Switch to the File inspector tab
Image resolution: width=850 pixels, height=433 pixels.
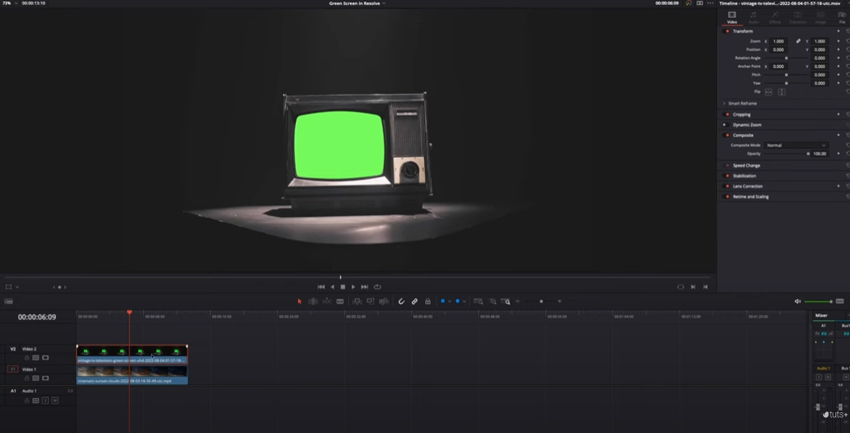pyautogui.click(x=842, y=18)
